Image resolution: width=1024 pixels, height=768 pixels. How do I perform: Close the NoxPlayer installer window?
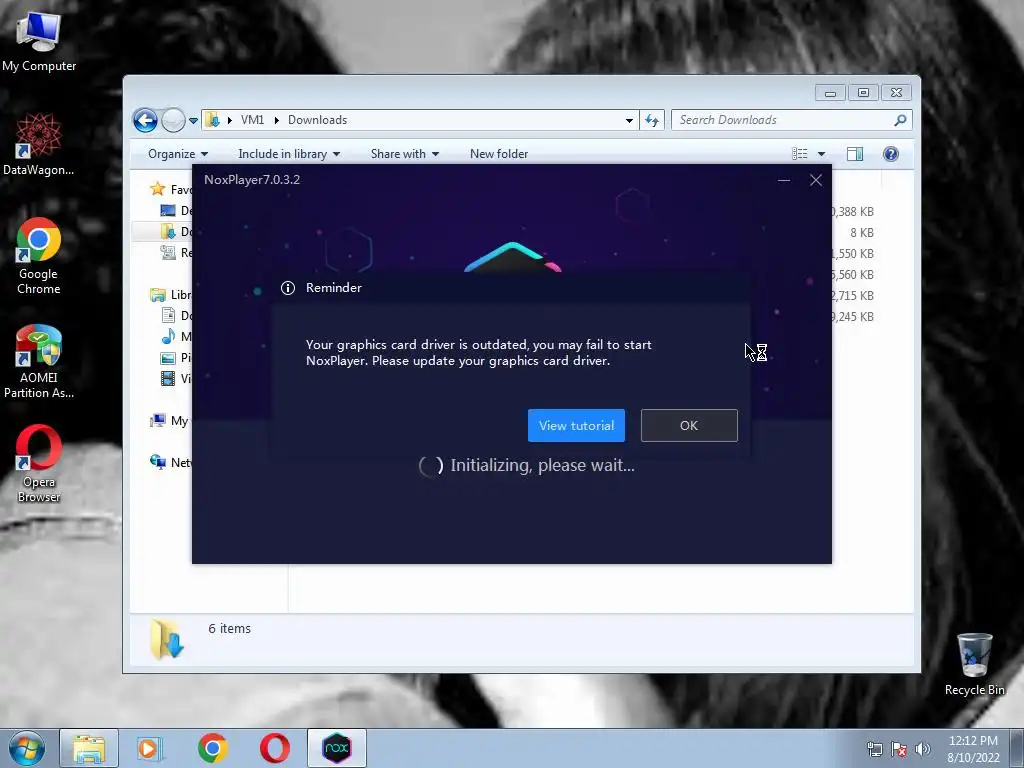coord(816,180)
